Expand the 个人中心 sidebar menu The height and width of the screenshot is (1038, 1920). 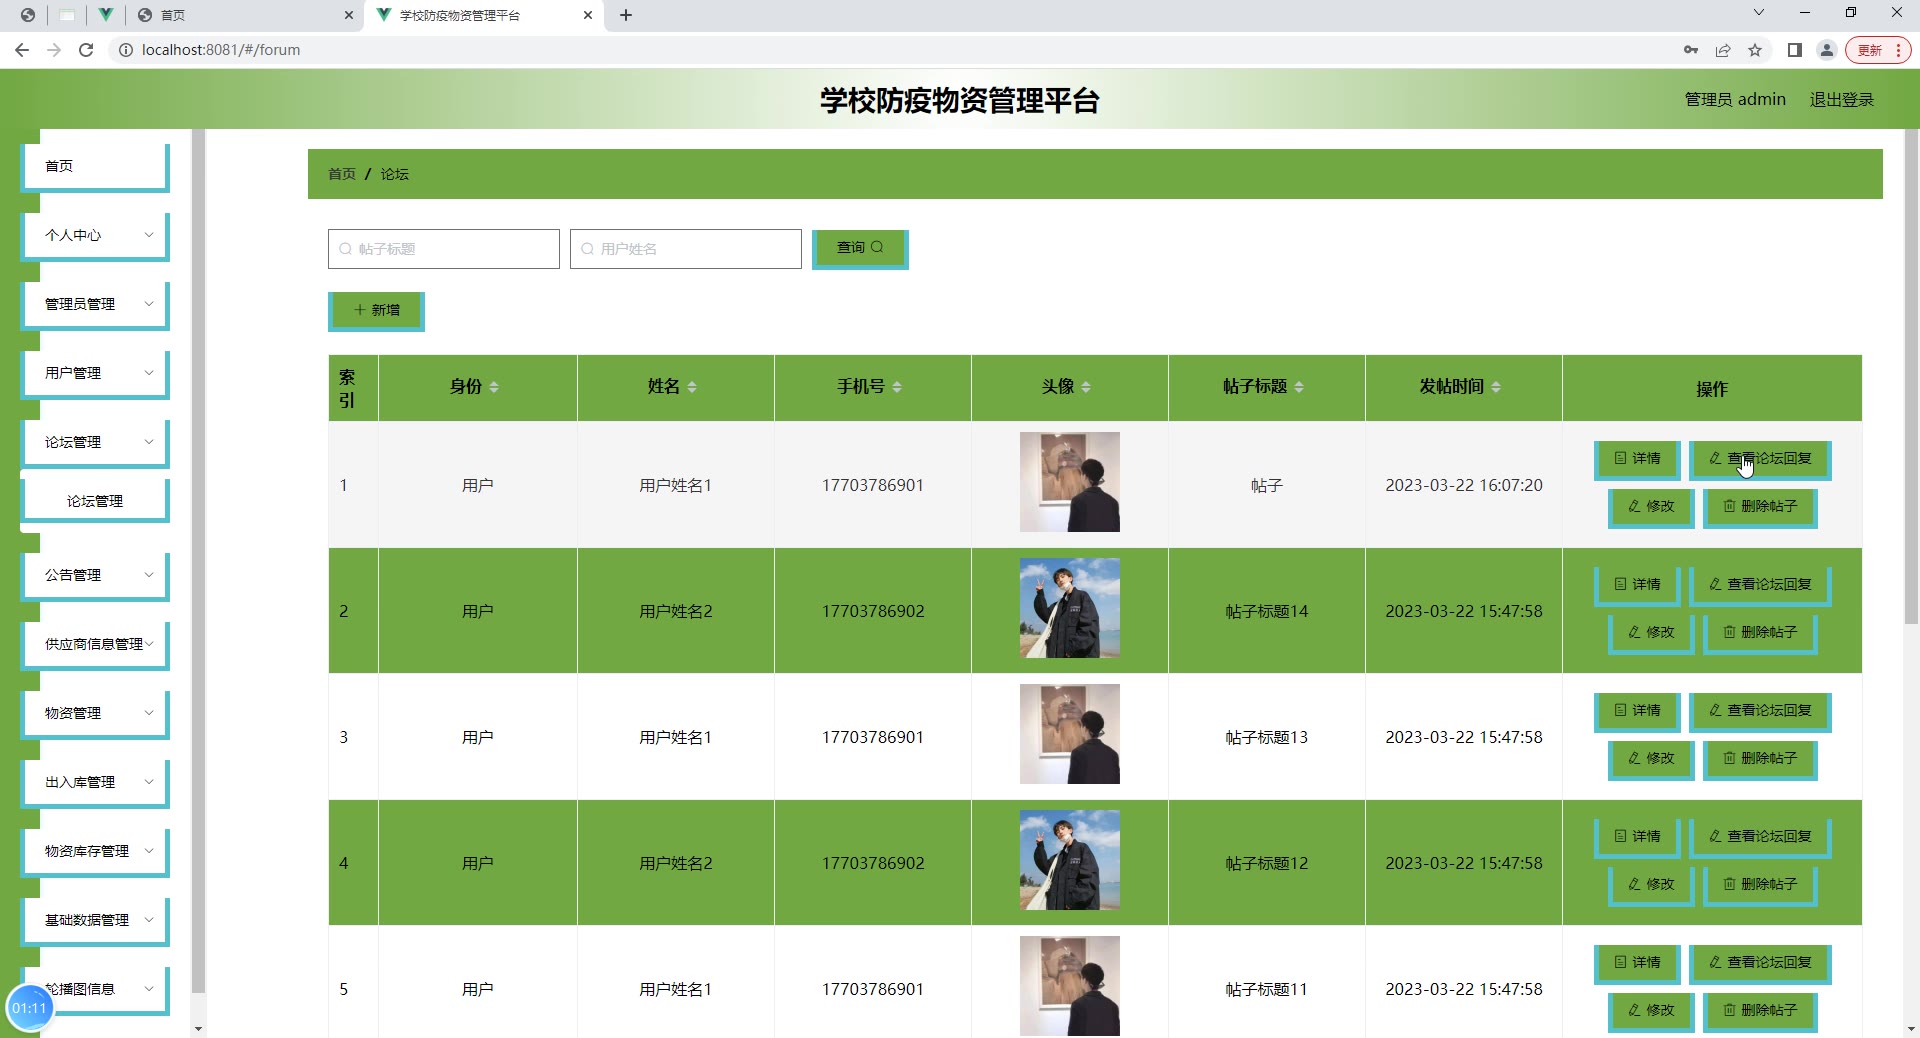click(x=95, y=236)
